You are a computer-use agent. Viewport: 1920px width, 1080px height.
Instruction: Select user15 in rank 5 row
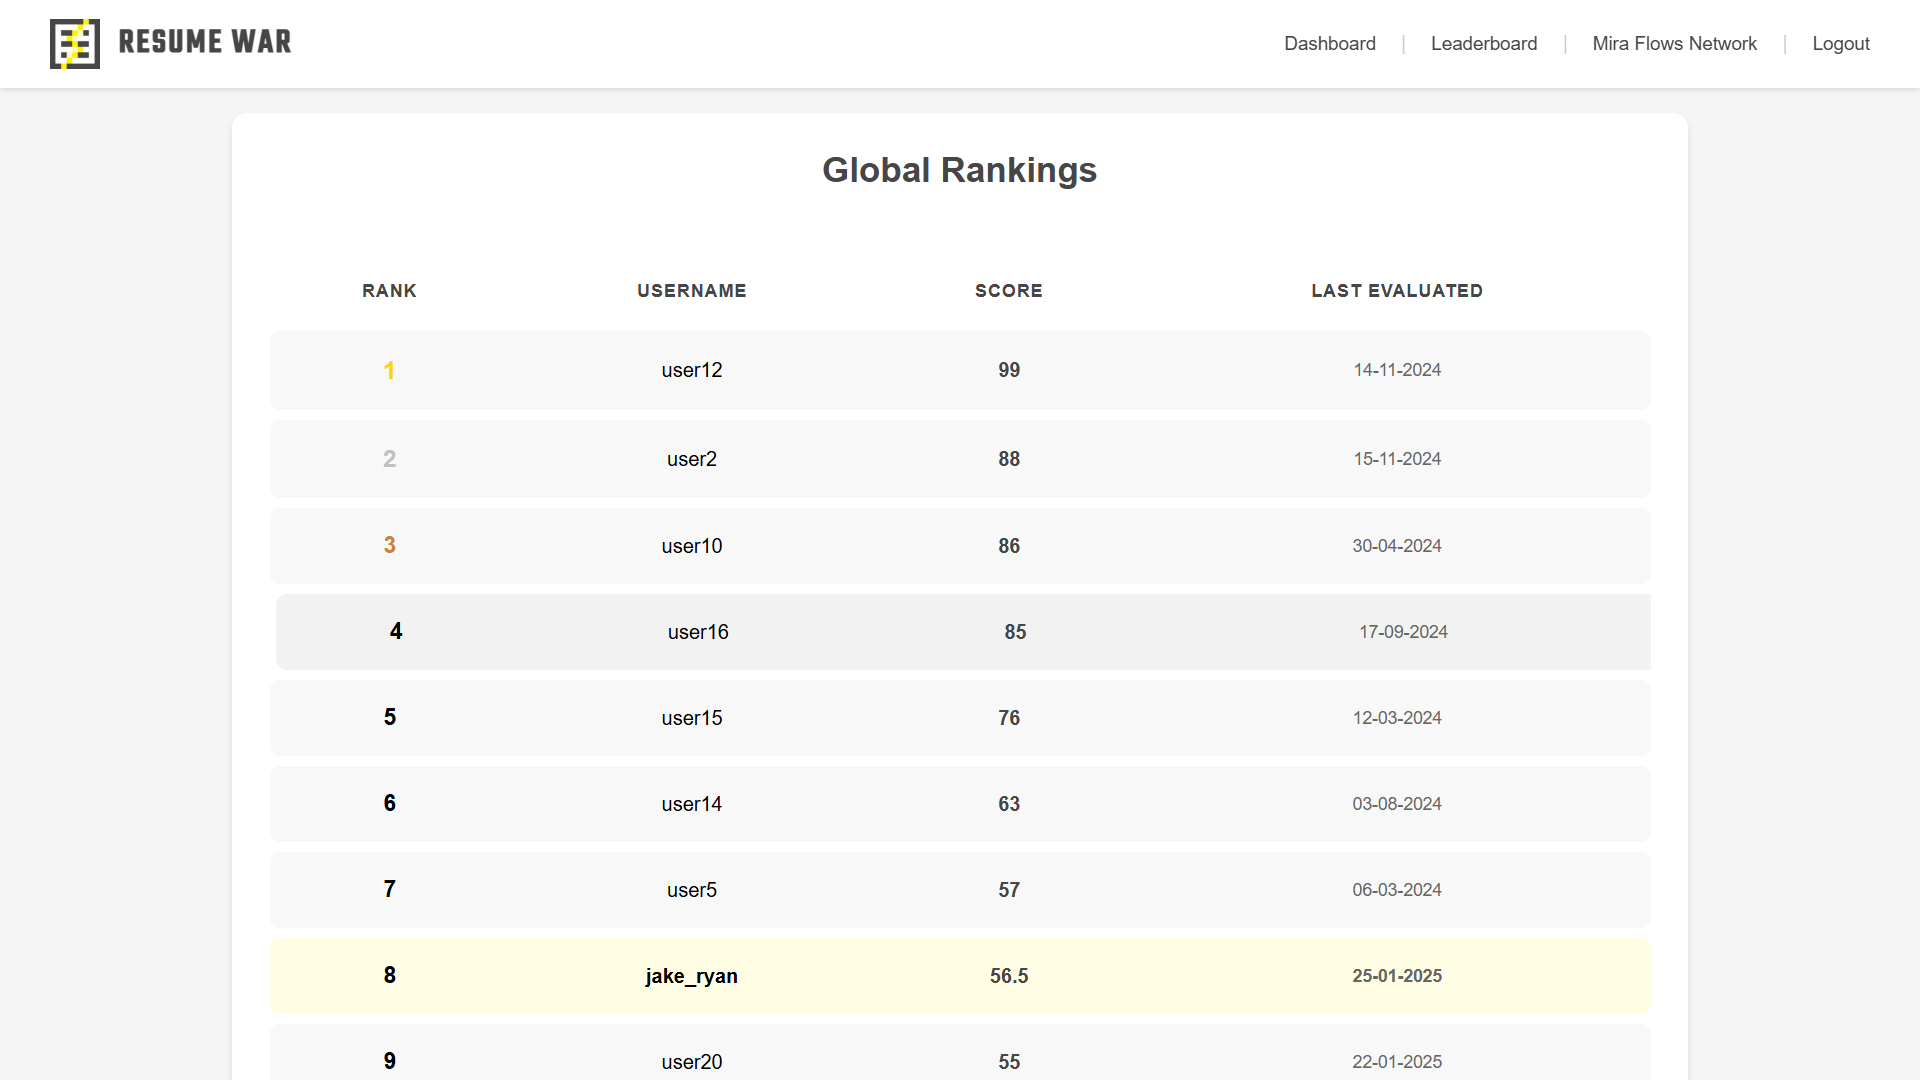pos(691,718)
